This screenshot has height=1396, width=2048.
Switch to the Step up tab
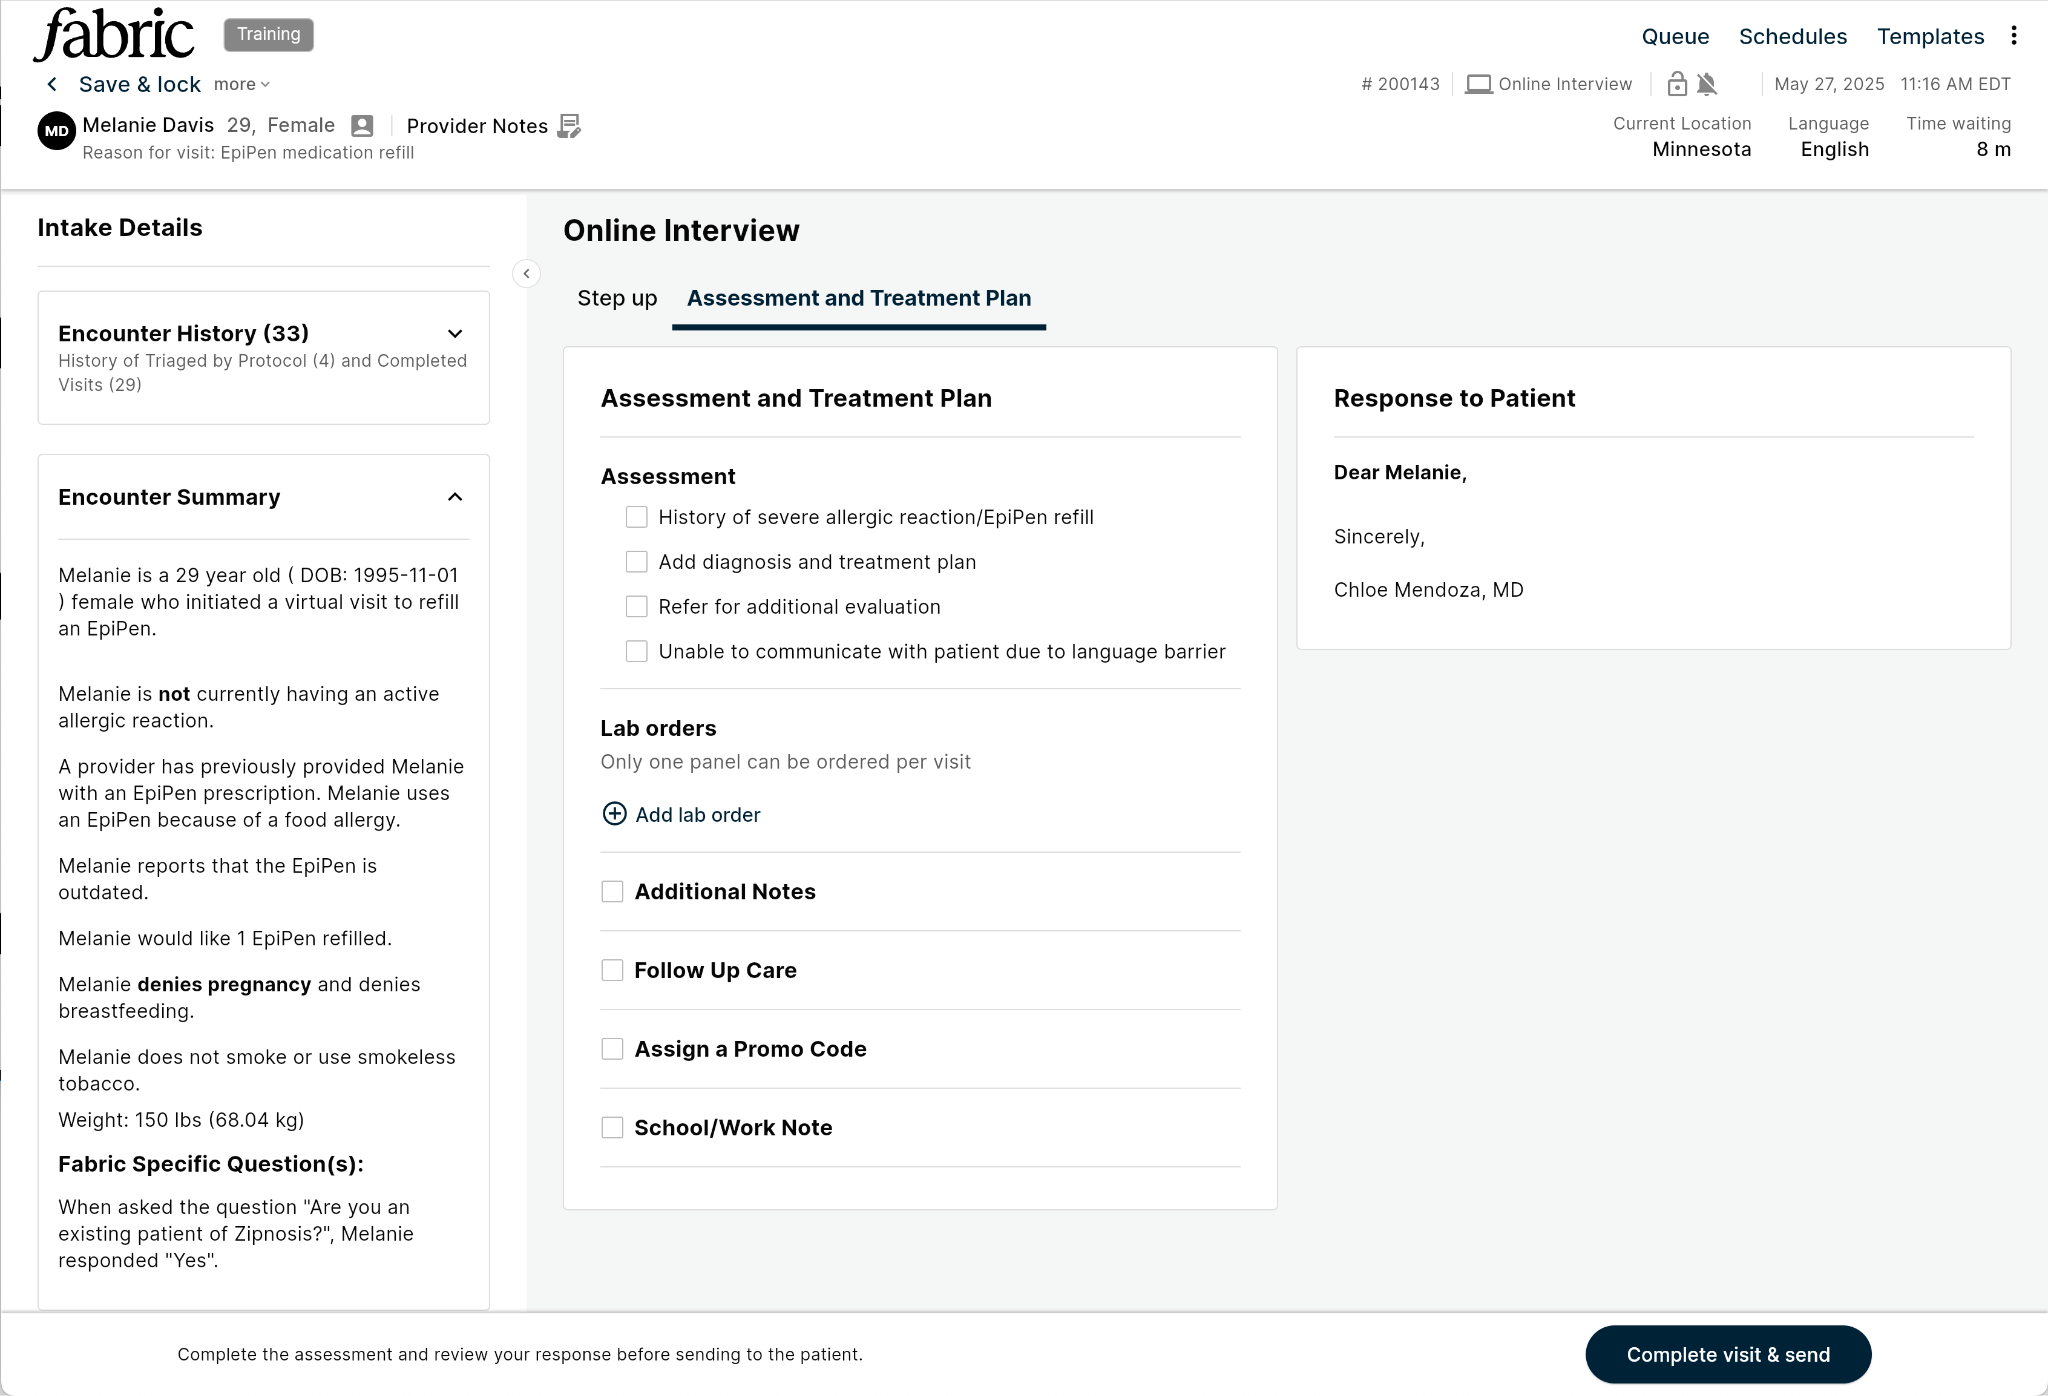[x=617, y=298]
